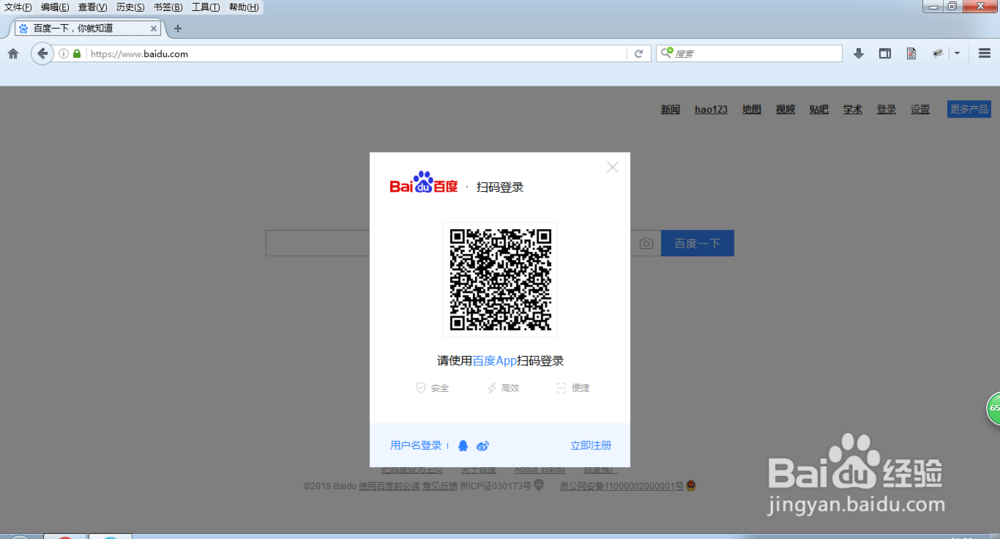1000x539 pixels.
Task: Click the toolbar dropdown arrow near menu
Action: [957, 54]
